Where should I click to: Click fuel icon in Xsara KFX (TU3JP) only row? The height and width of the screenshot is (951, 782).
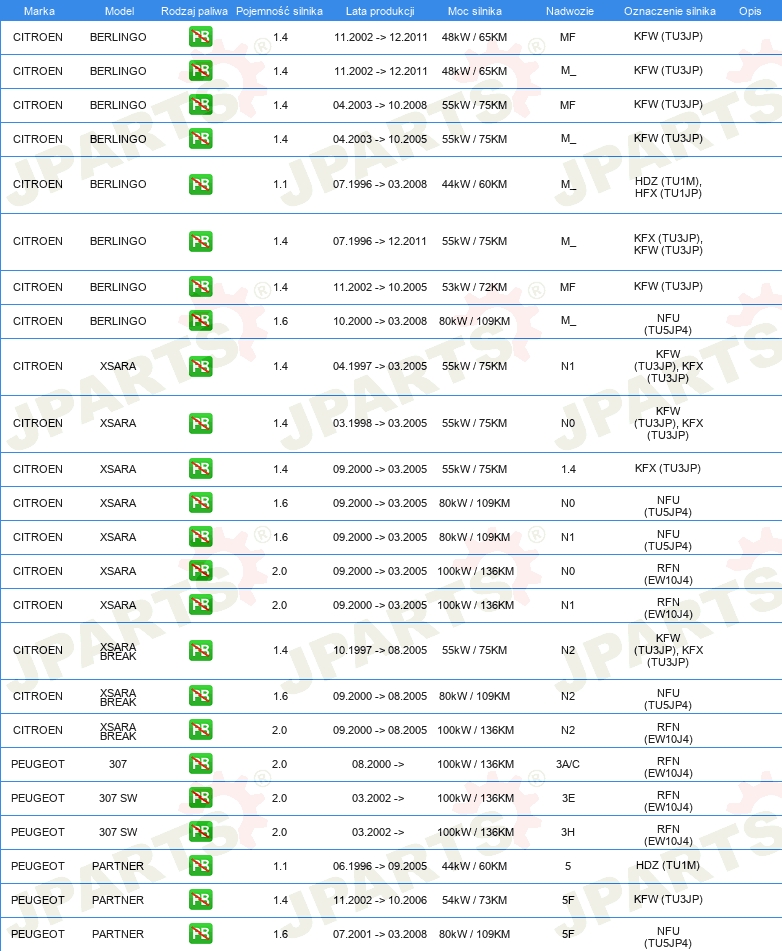(x=201, y=469)
